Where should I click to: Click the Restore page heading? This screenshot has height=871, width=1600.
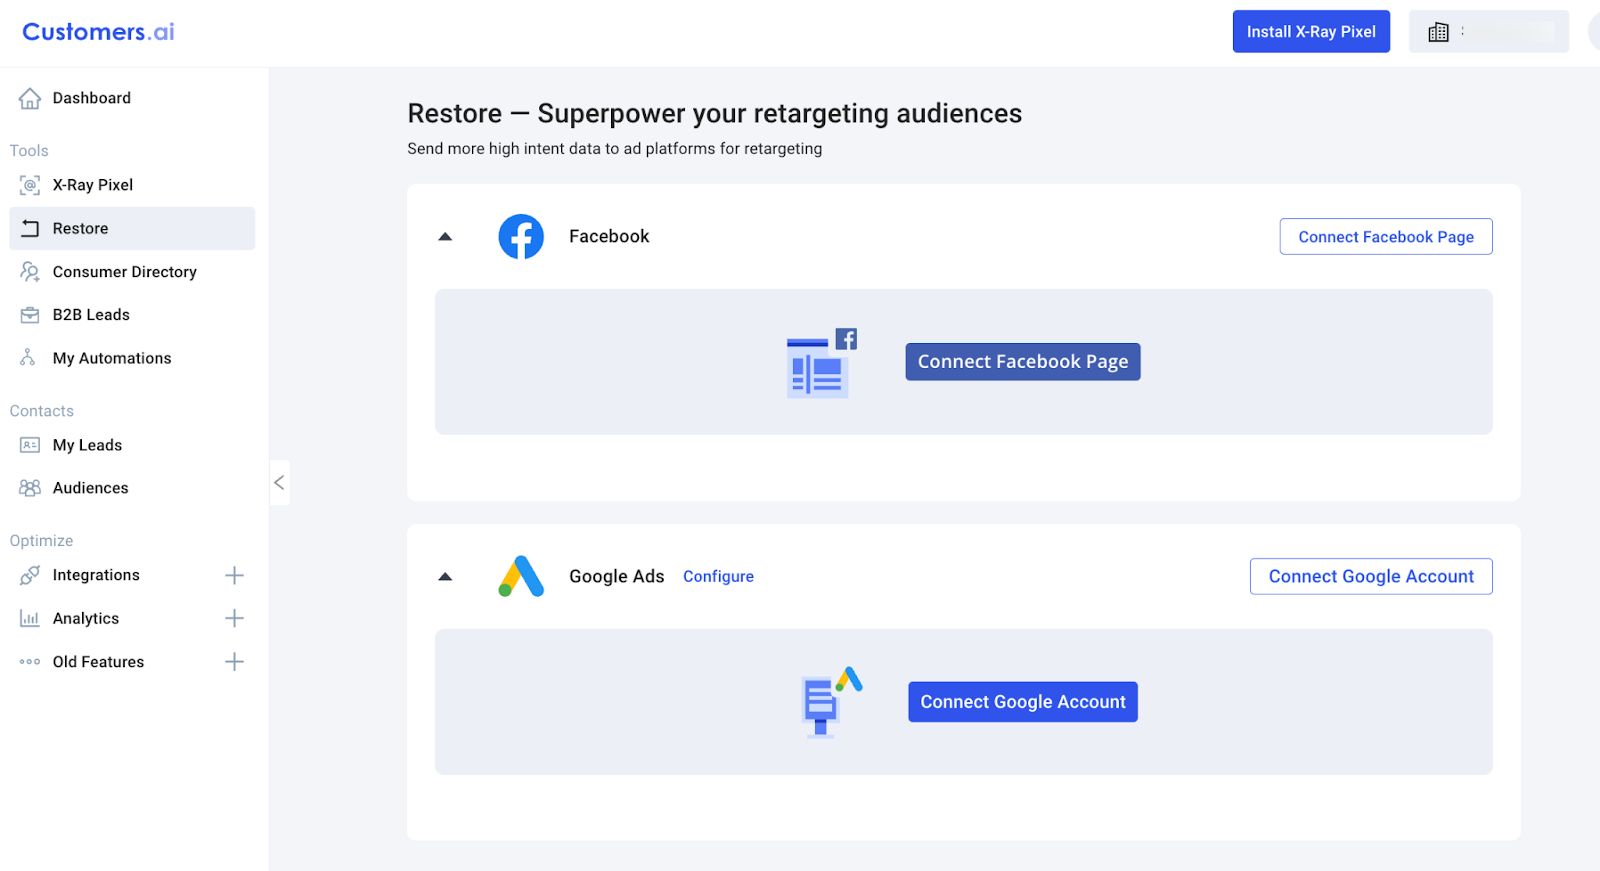tap(714, 114)
